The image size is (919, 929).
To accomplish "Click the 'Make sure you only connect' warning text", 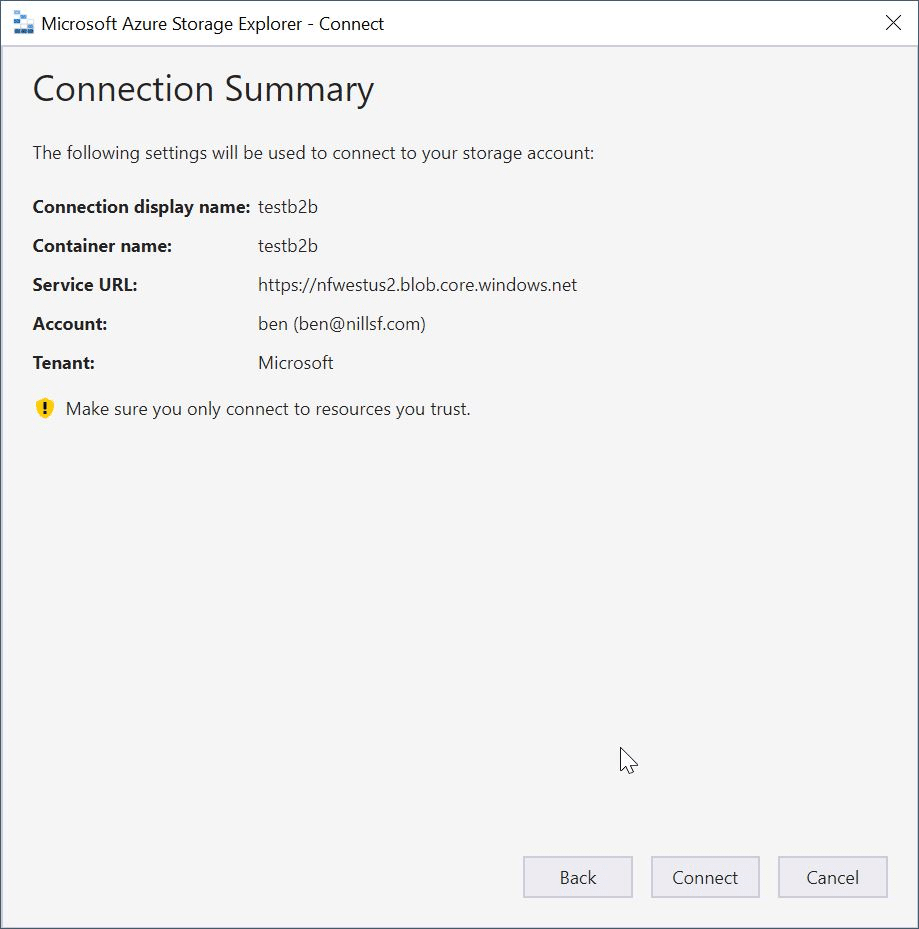I will 268,409.
